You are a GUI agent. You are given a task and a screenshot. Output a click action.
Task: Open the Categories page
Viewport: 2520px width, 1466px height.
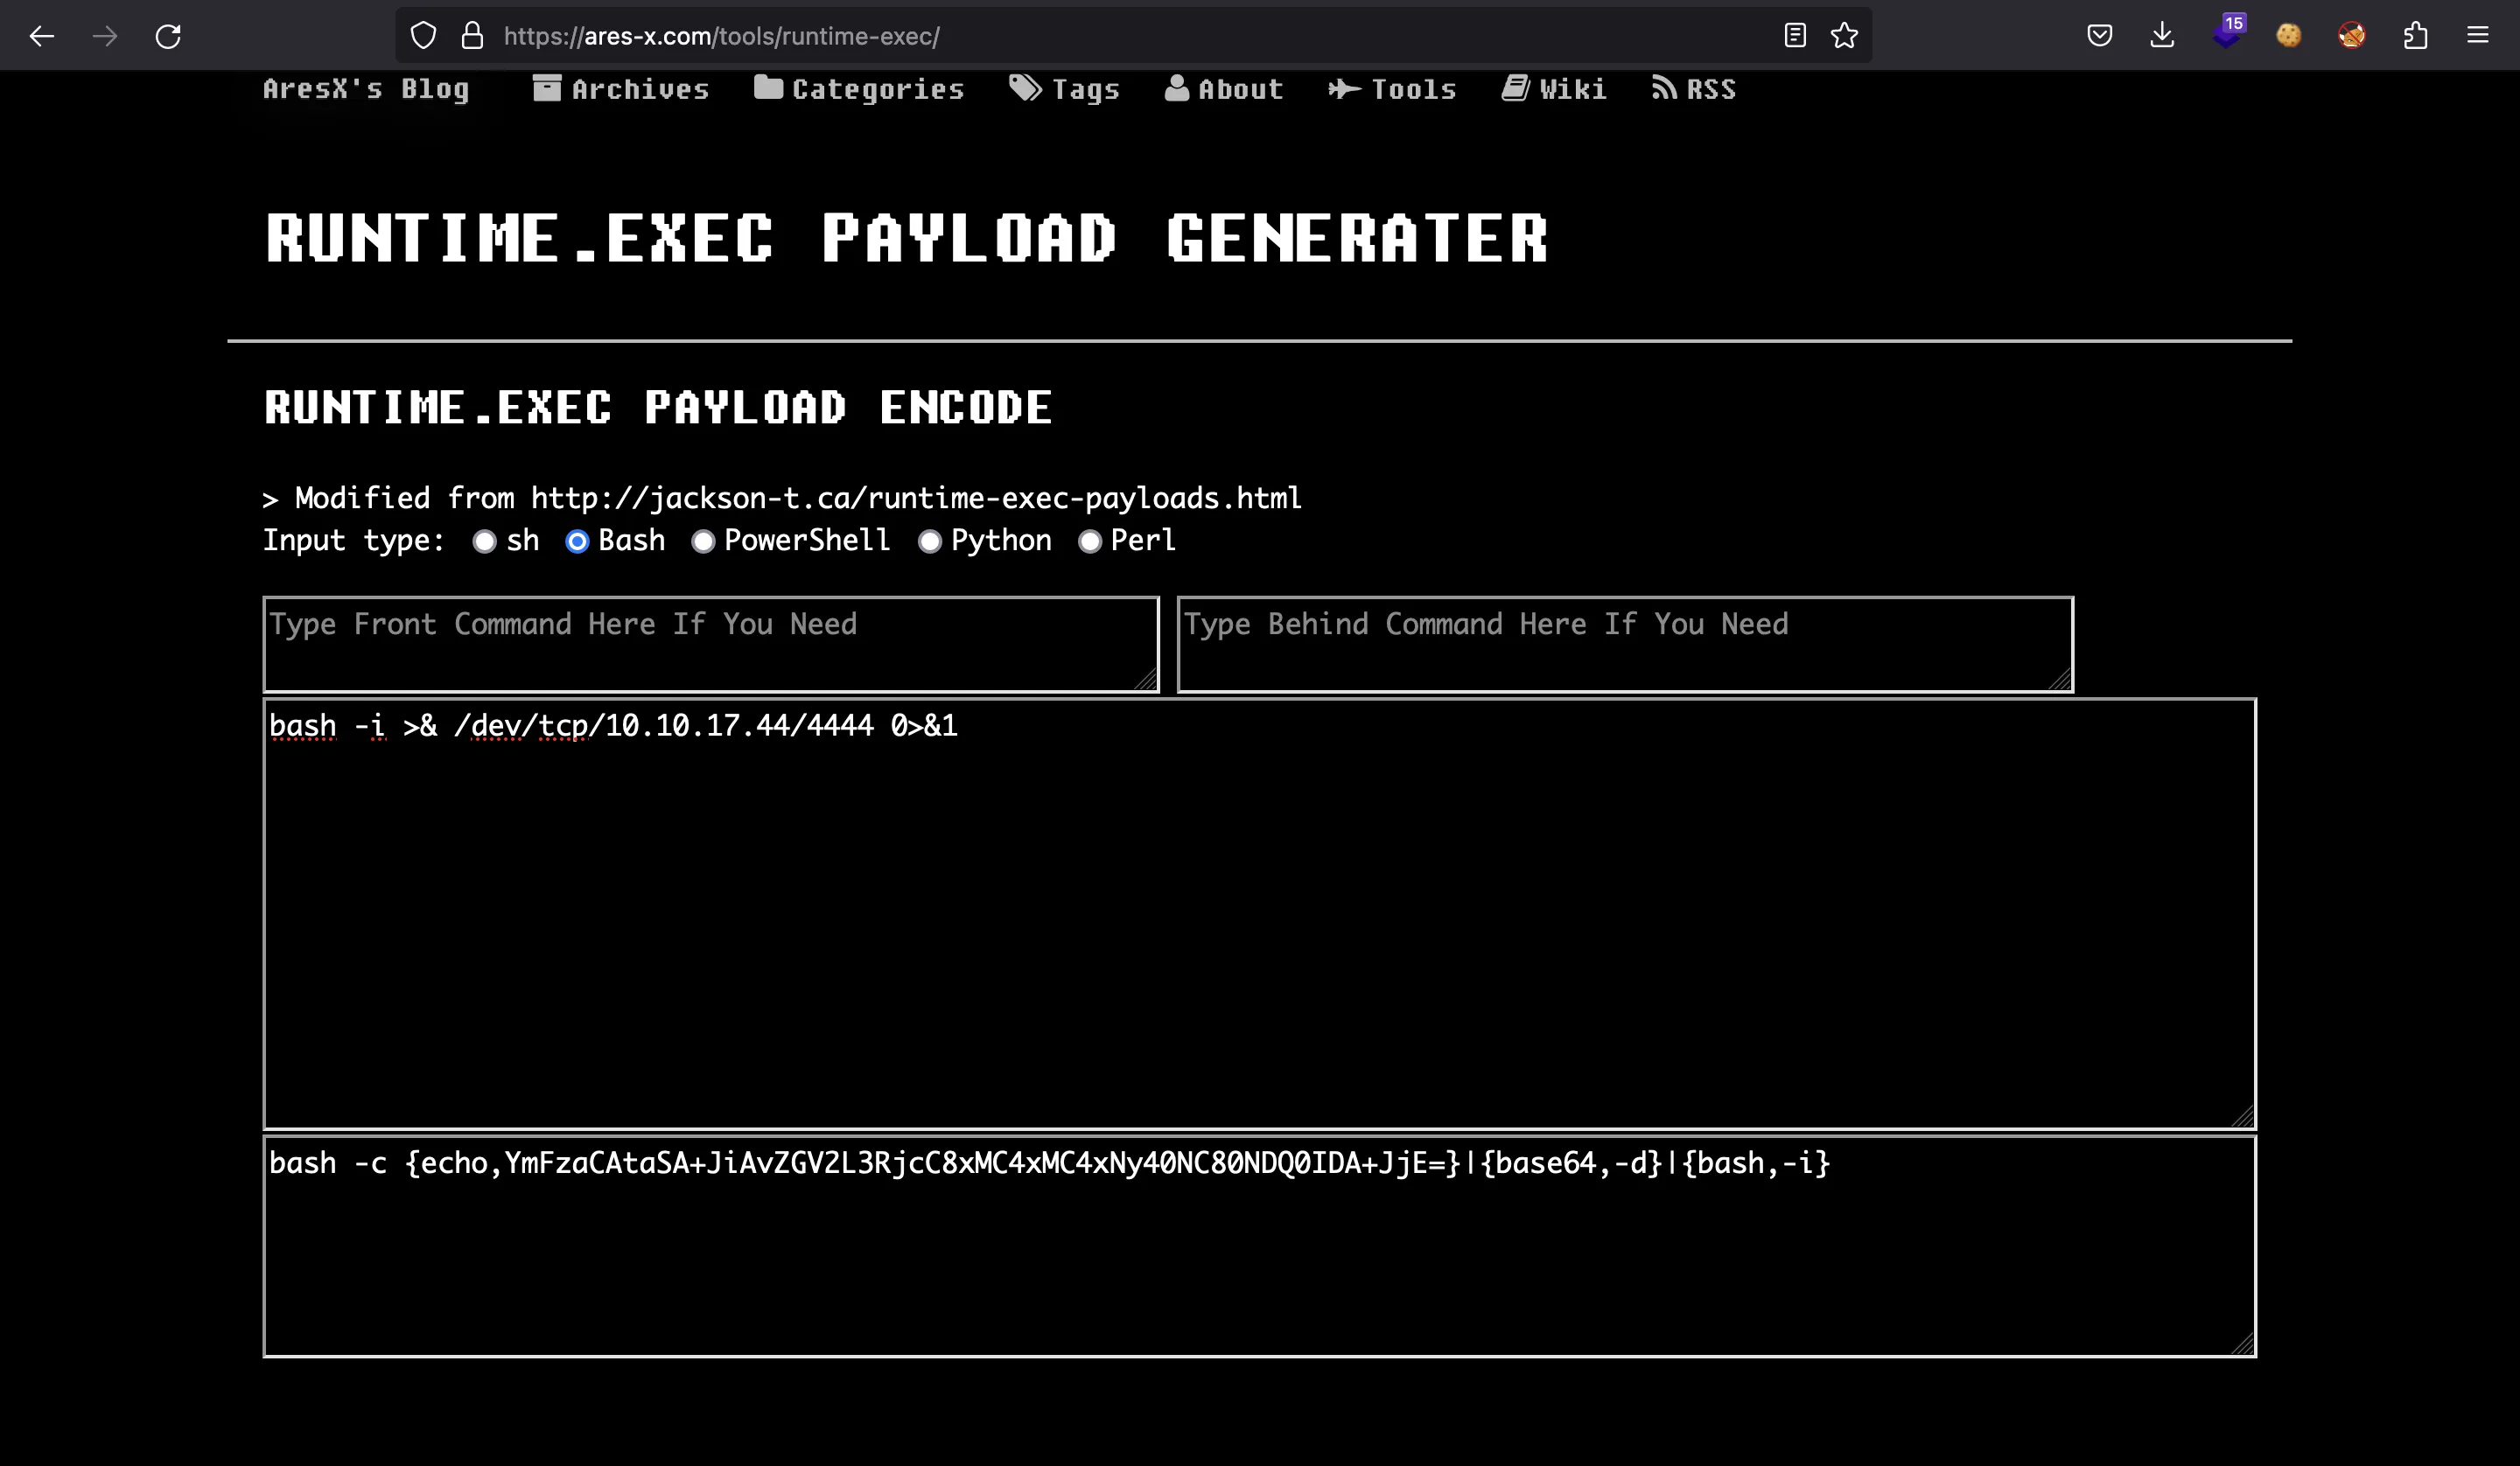tap(859, 89)
